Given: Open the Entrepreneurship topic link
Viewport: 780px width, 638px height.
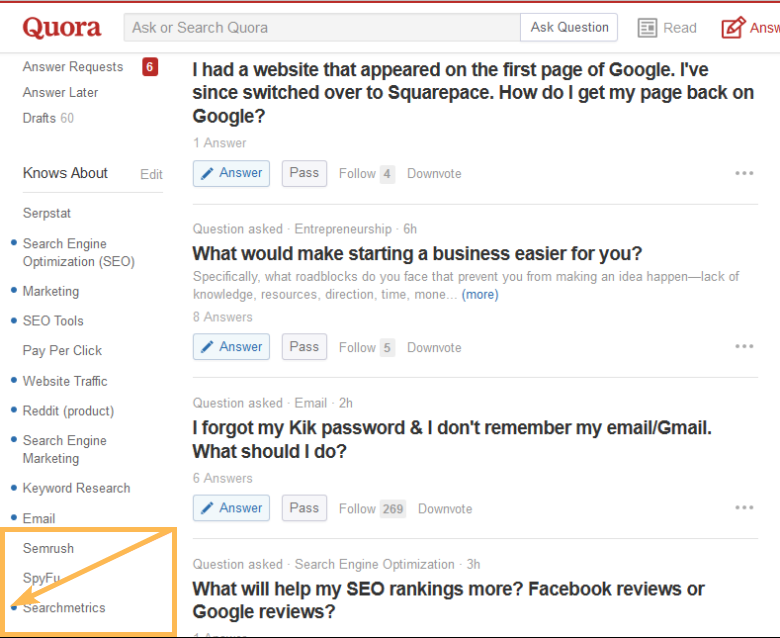Looking at the screenshot, I should (343, 229).
